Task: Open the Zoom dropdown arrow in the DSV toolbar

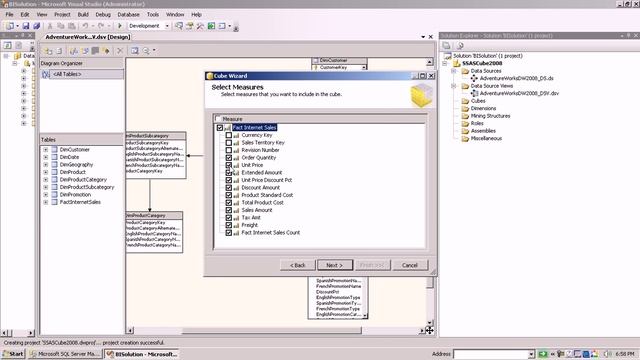Action: (x=154, y=51)
